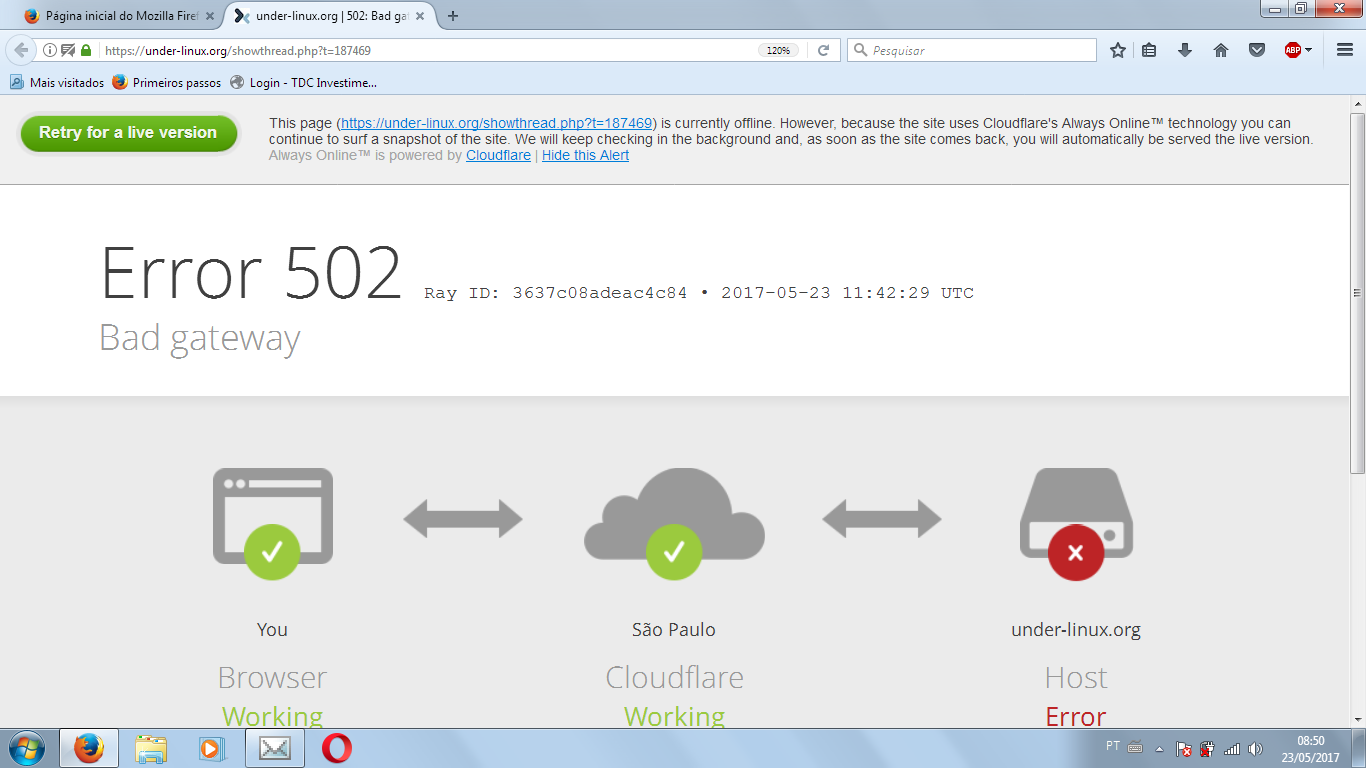Click the You label under the browser icon

click(x=272, y=629)
